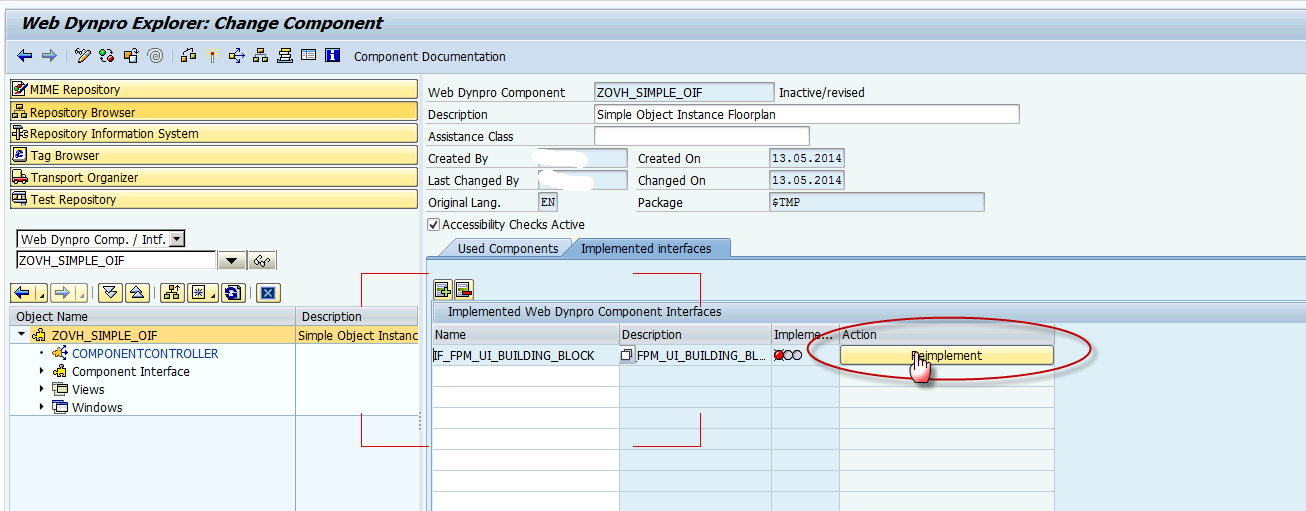This screenshot has height=511, width=1306.
Task: Display the object list hierarchy icon
Action: 261,56
